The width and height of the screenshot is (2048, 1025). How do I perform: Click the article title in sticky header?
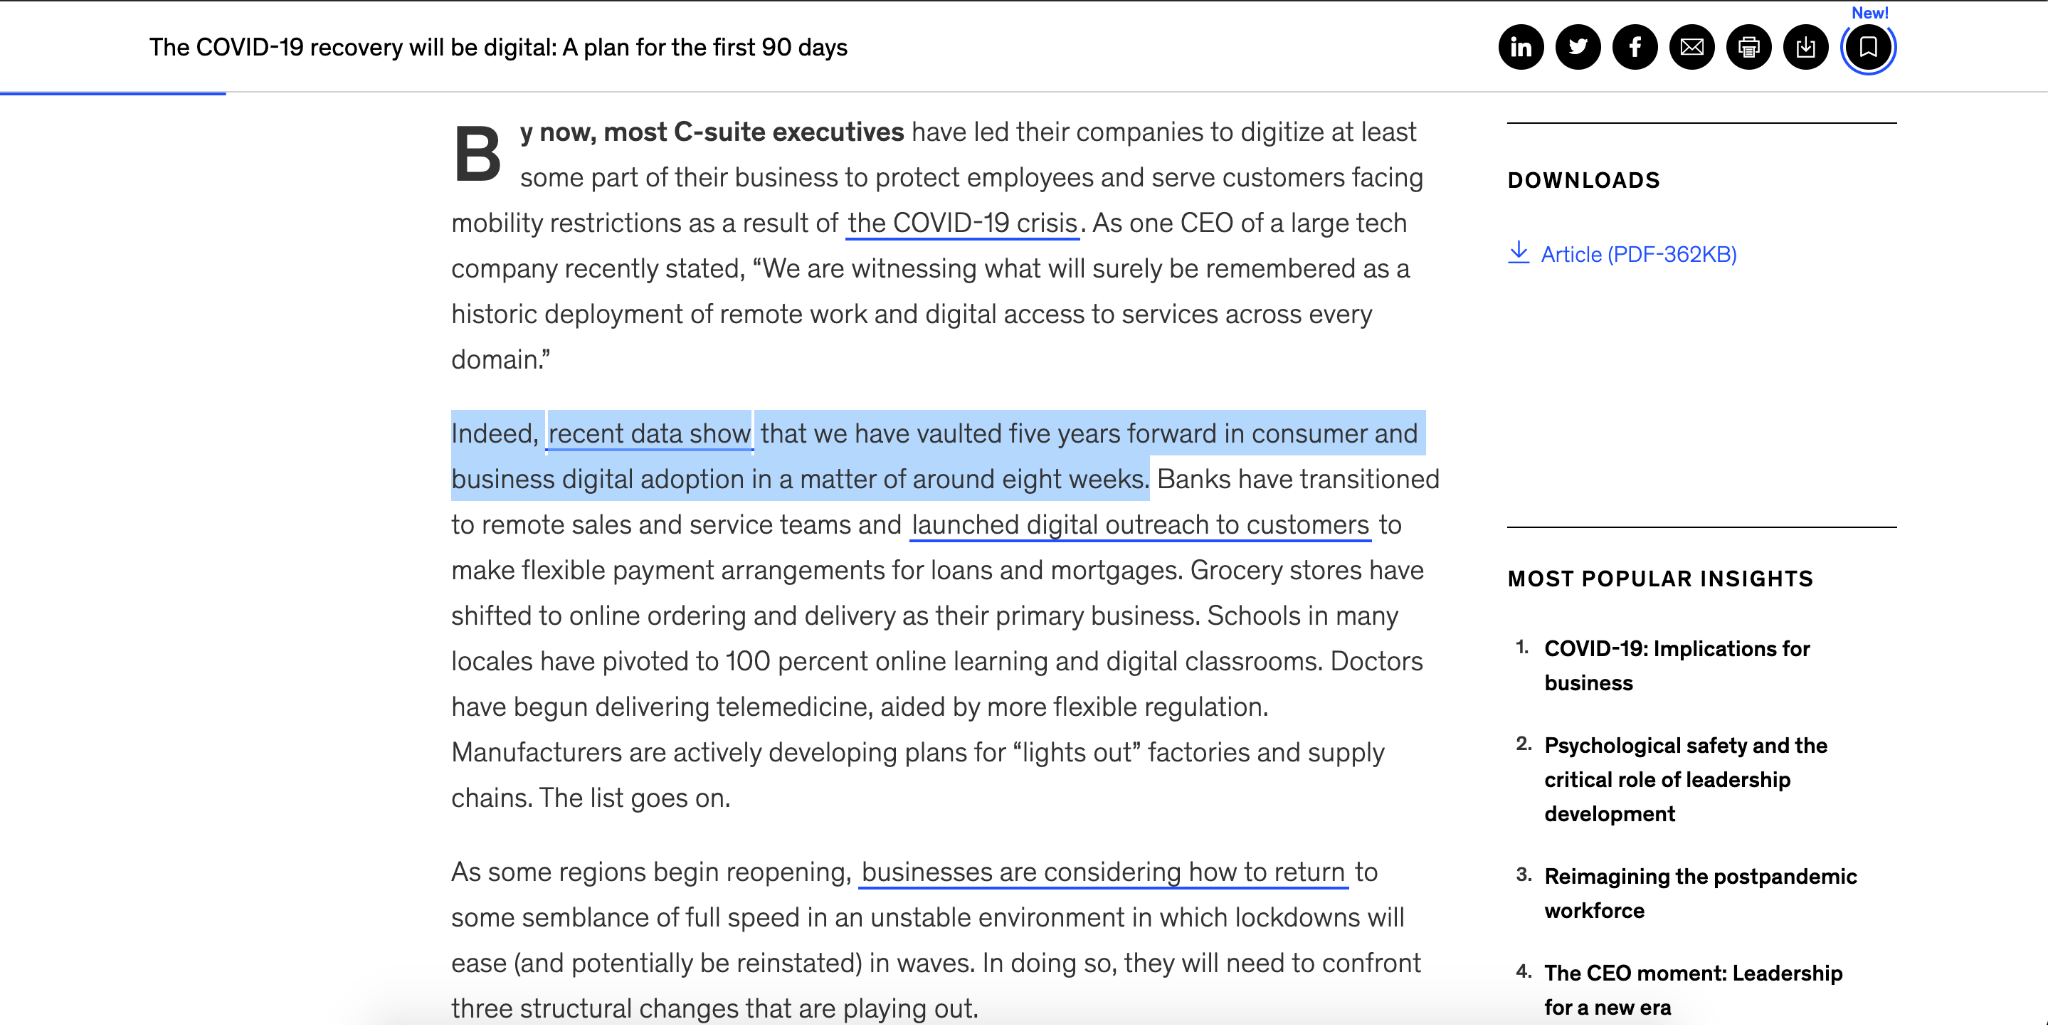click(x=498, y=47)
